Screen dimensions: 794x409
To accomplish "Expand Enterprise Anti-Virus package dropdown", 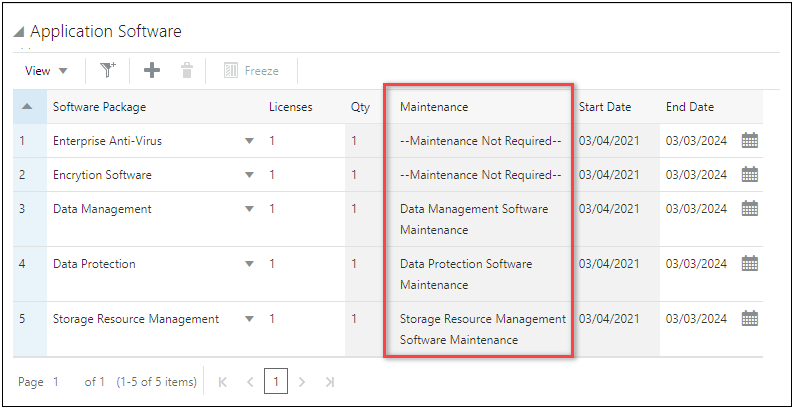I will coord(250,141).
